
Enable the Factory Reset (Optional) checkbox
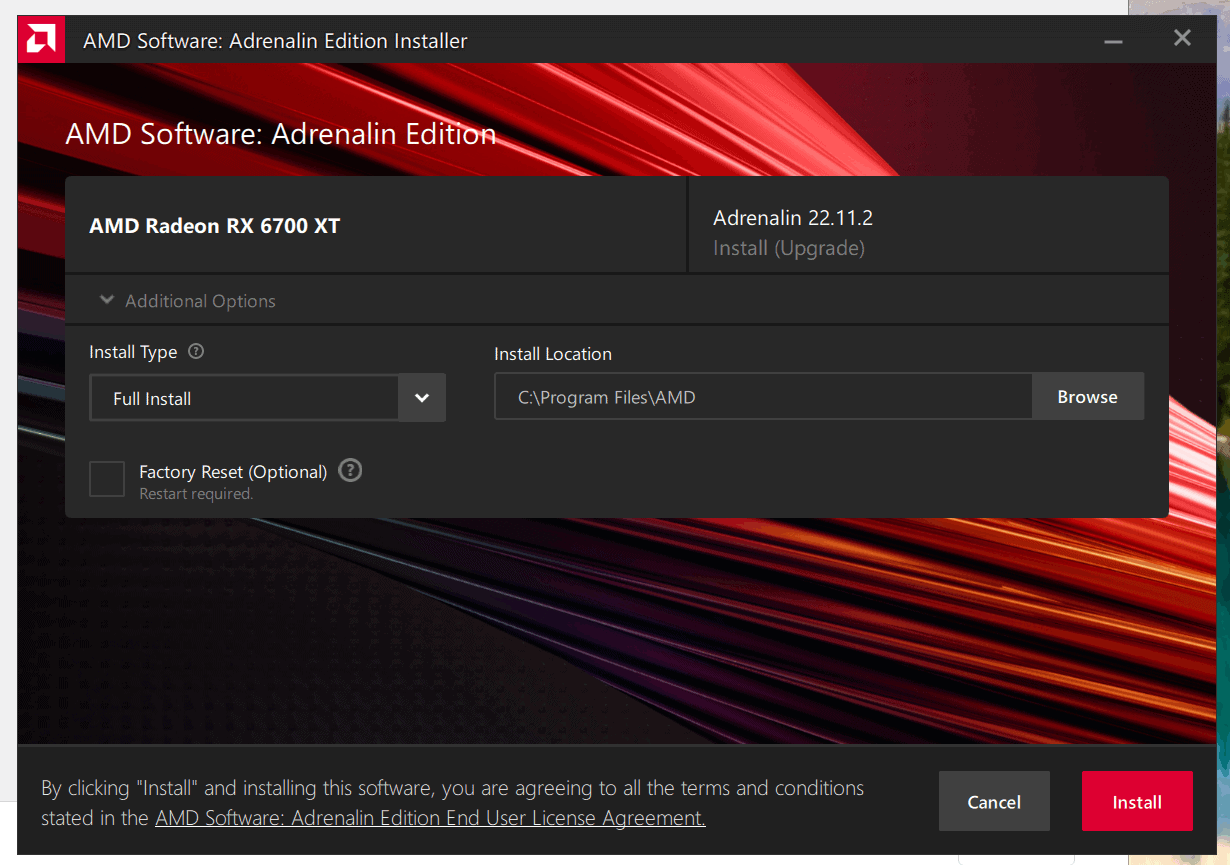pyautogui.click(x=106, y=478)
